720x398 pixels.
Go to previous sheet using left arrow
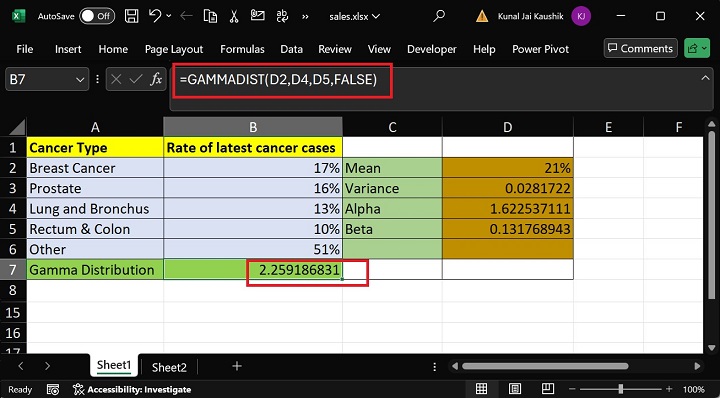21,366
